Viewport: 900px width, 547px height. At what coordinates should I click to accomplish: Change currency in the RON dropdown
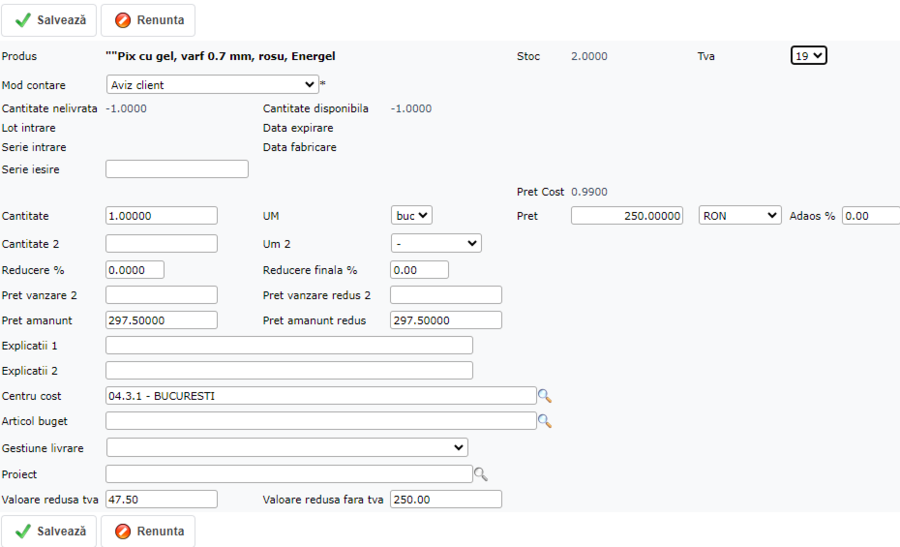(739, 215)
